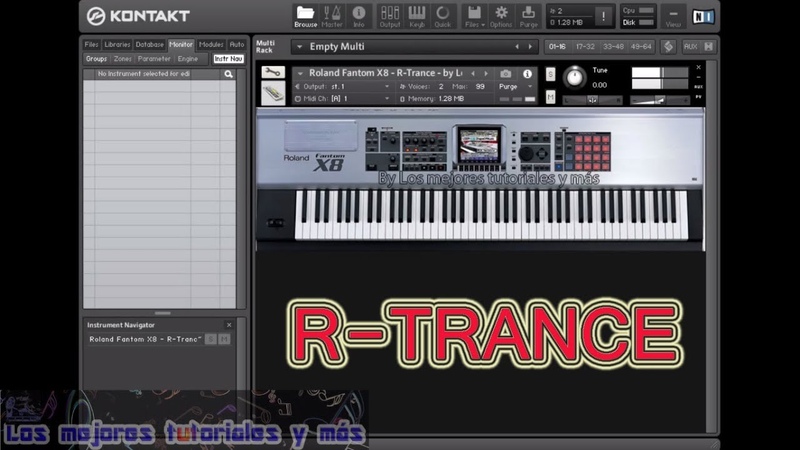Open the Quick load browser
The width and height of the screenshot is (800, 450).
pyautogui.click(x=442, y=16)
